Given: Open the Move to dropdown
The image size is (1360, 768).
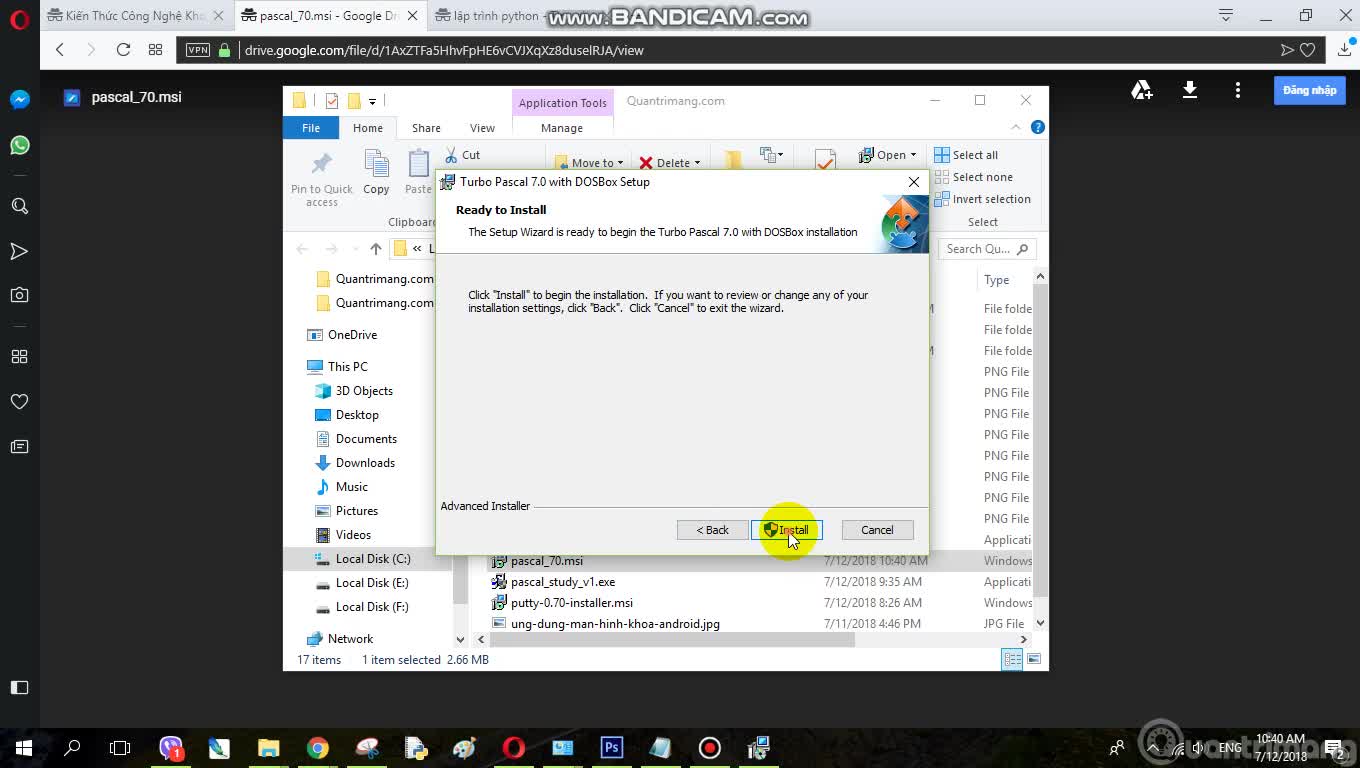Looking at the screenshot, I should (x=590, y=163).
